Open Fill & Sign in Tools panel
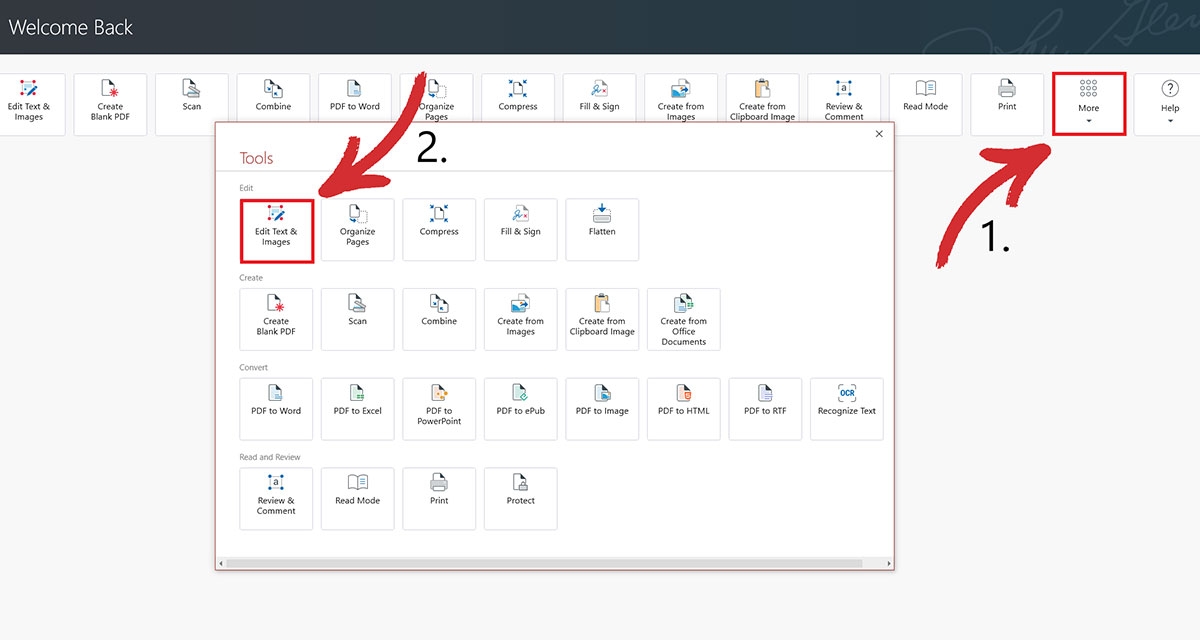 pyautogui.click(x=521, y=230)
